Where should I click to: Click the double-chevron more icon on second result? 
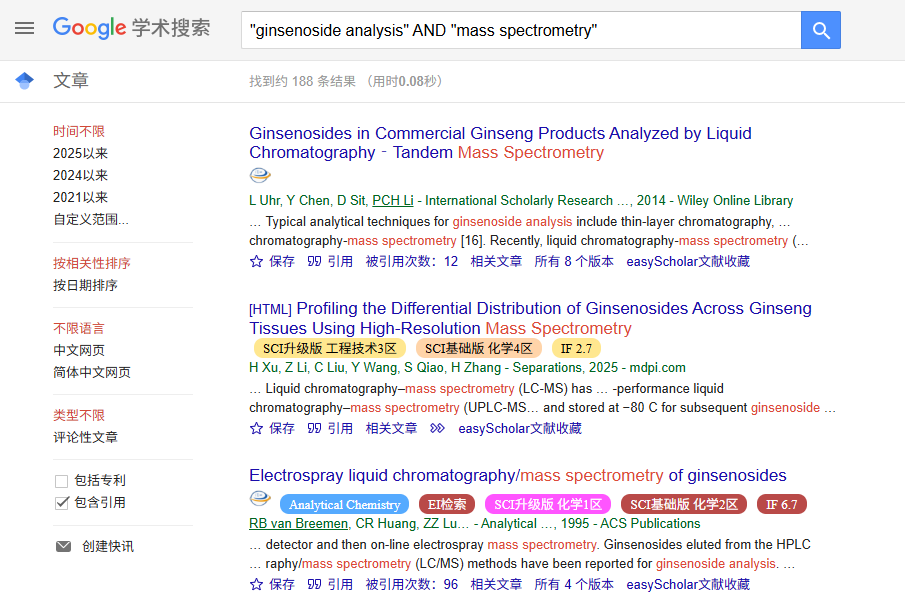pyautogui.click(x=437, y=428)
